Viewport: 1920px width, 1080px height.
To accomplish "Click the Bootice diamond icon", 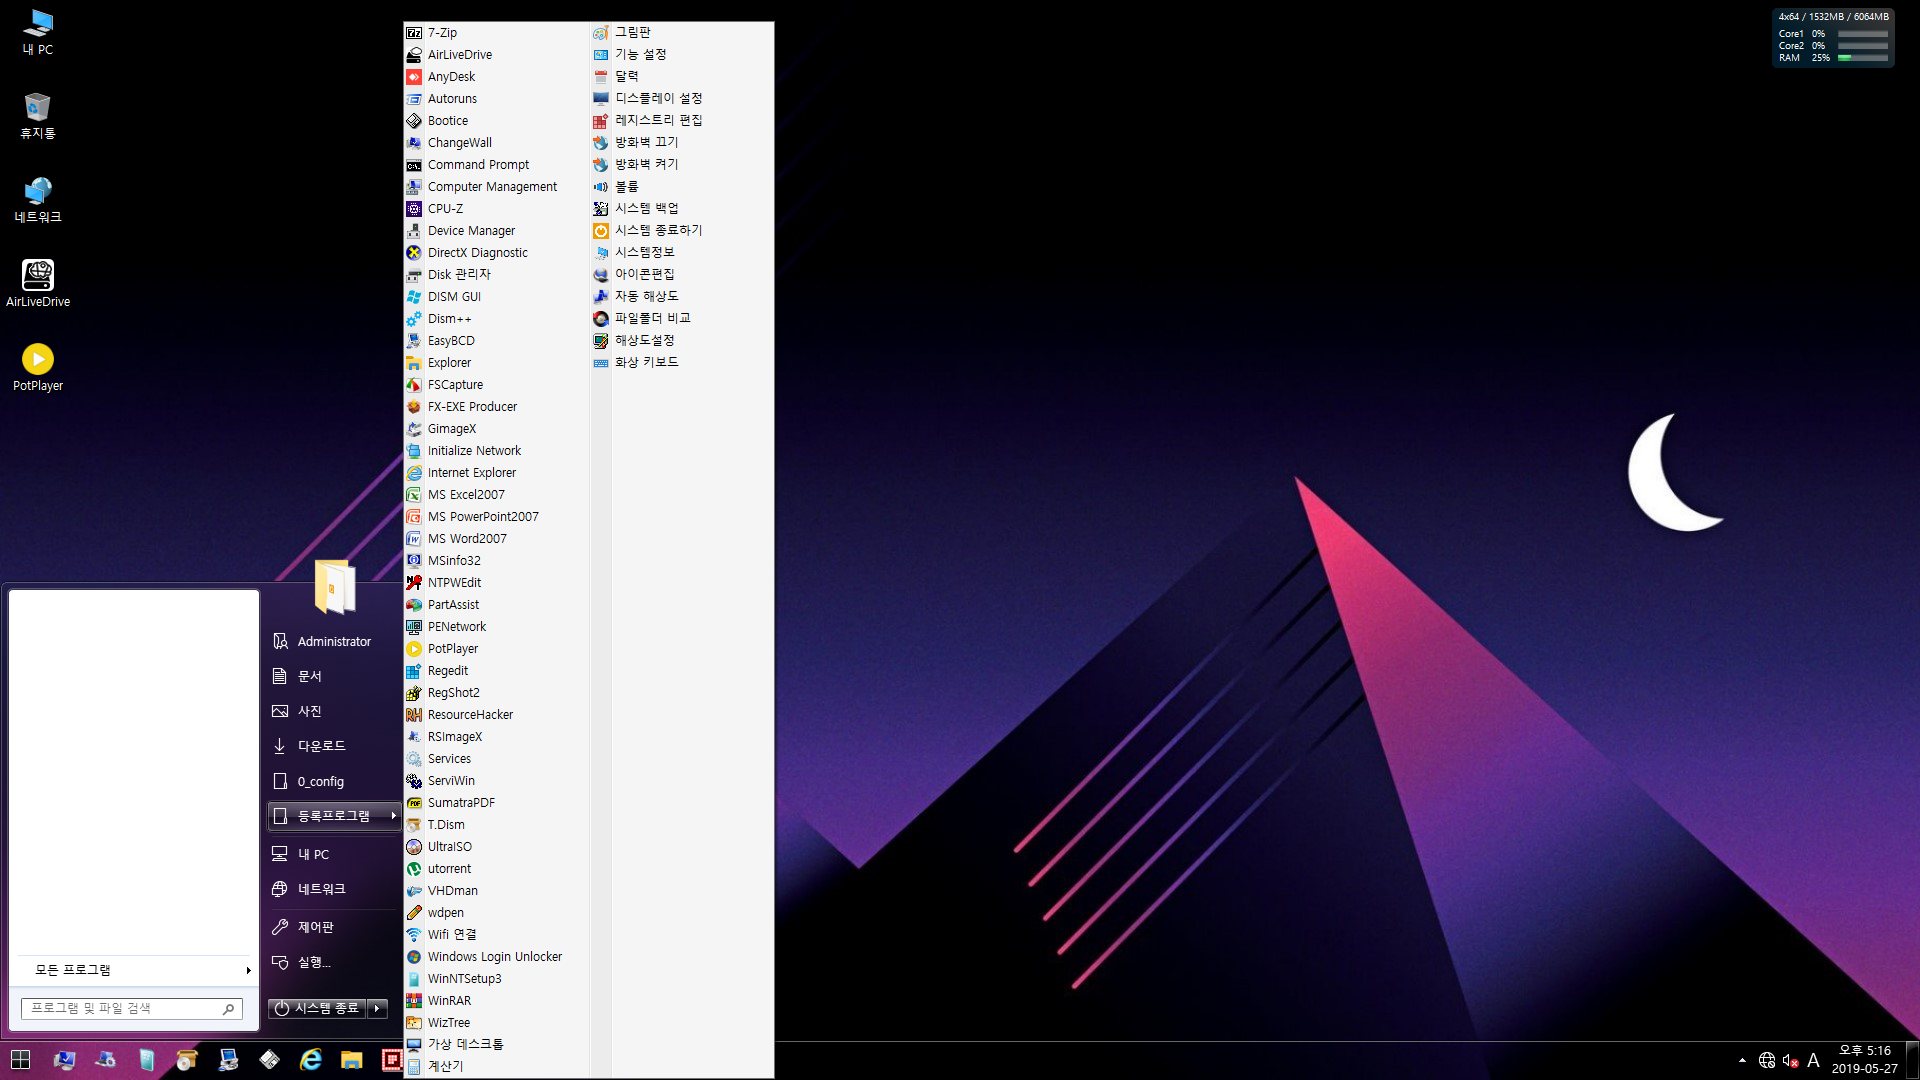I will pos(414,121).
